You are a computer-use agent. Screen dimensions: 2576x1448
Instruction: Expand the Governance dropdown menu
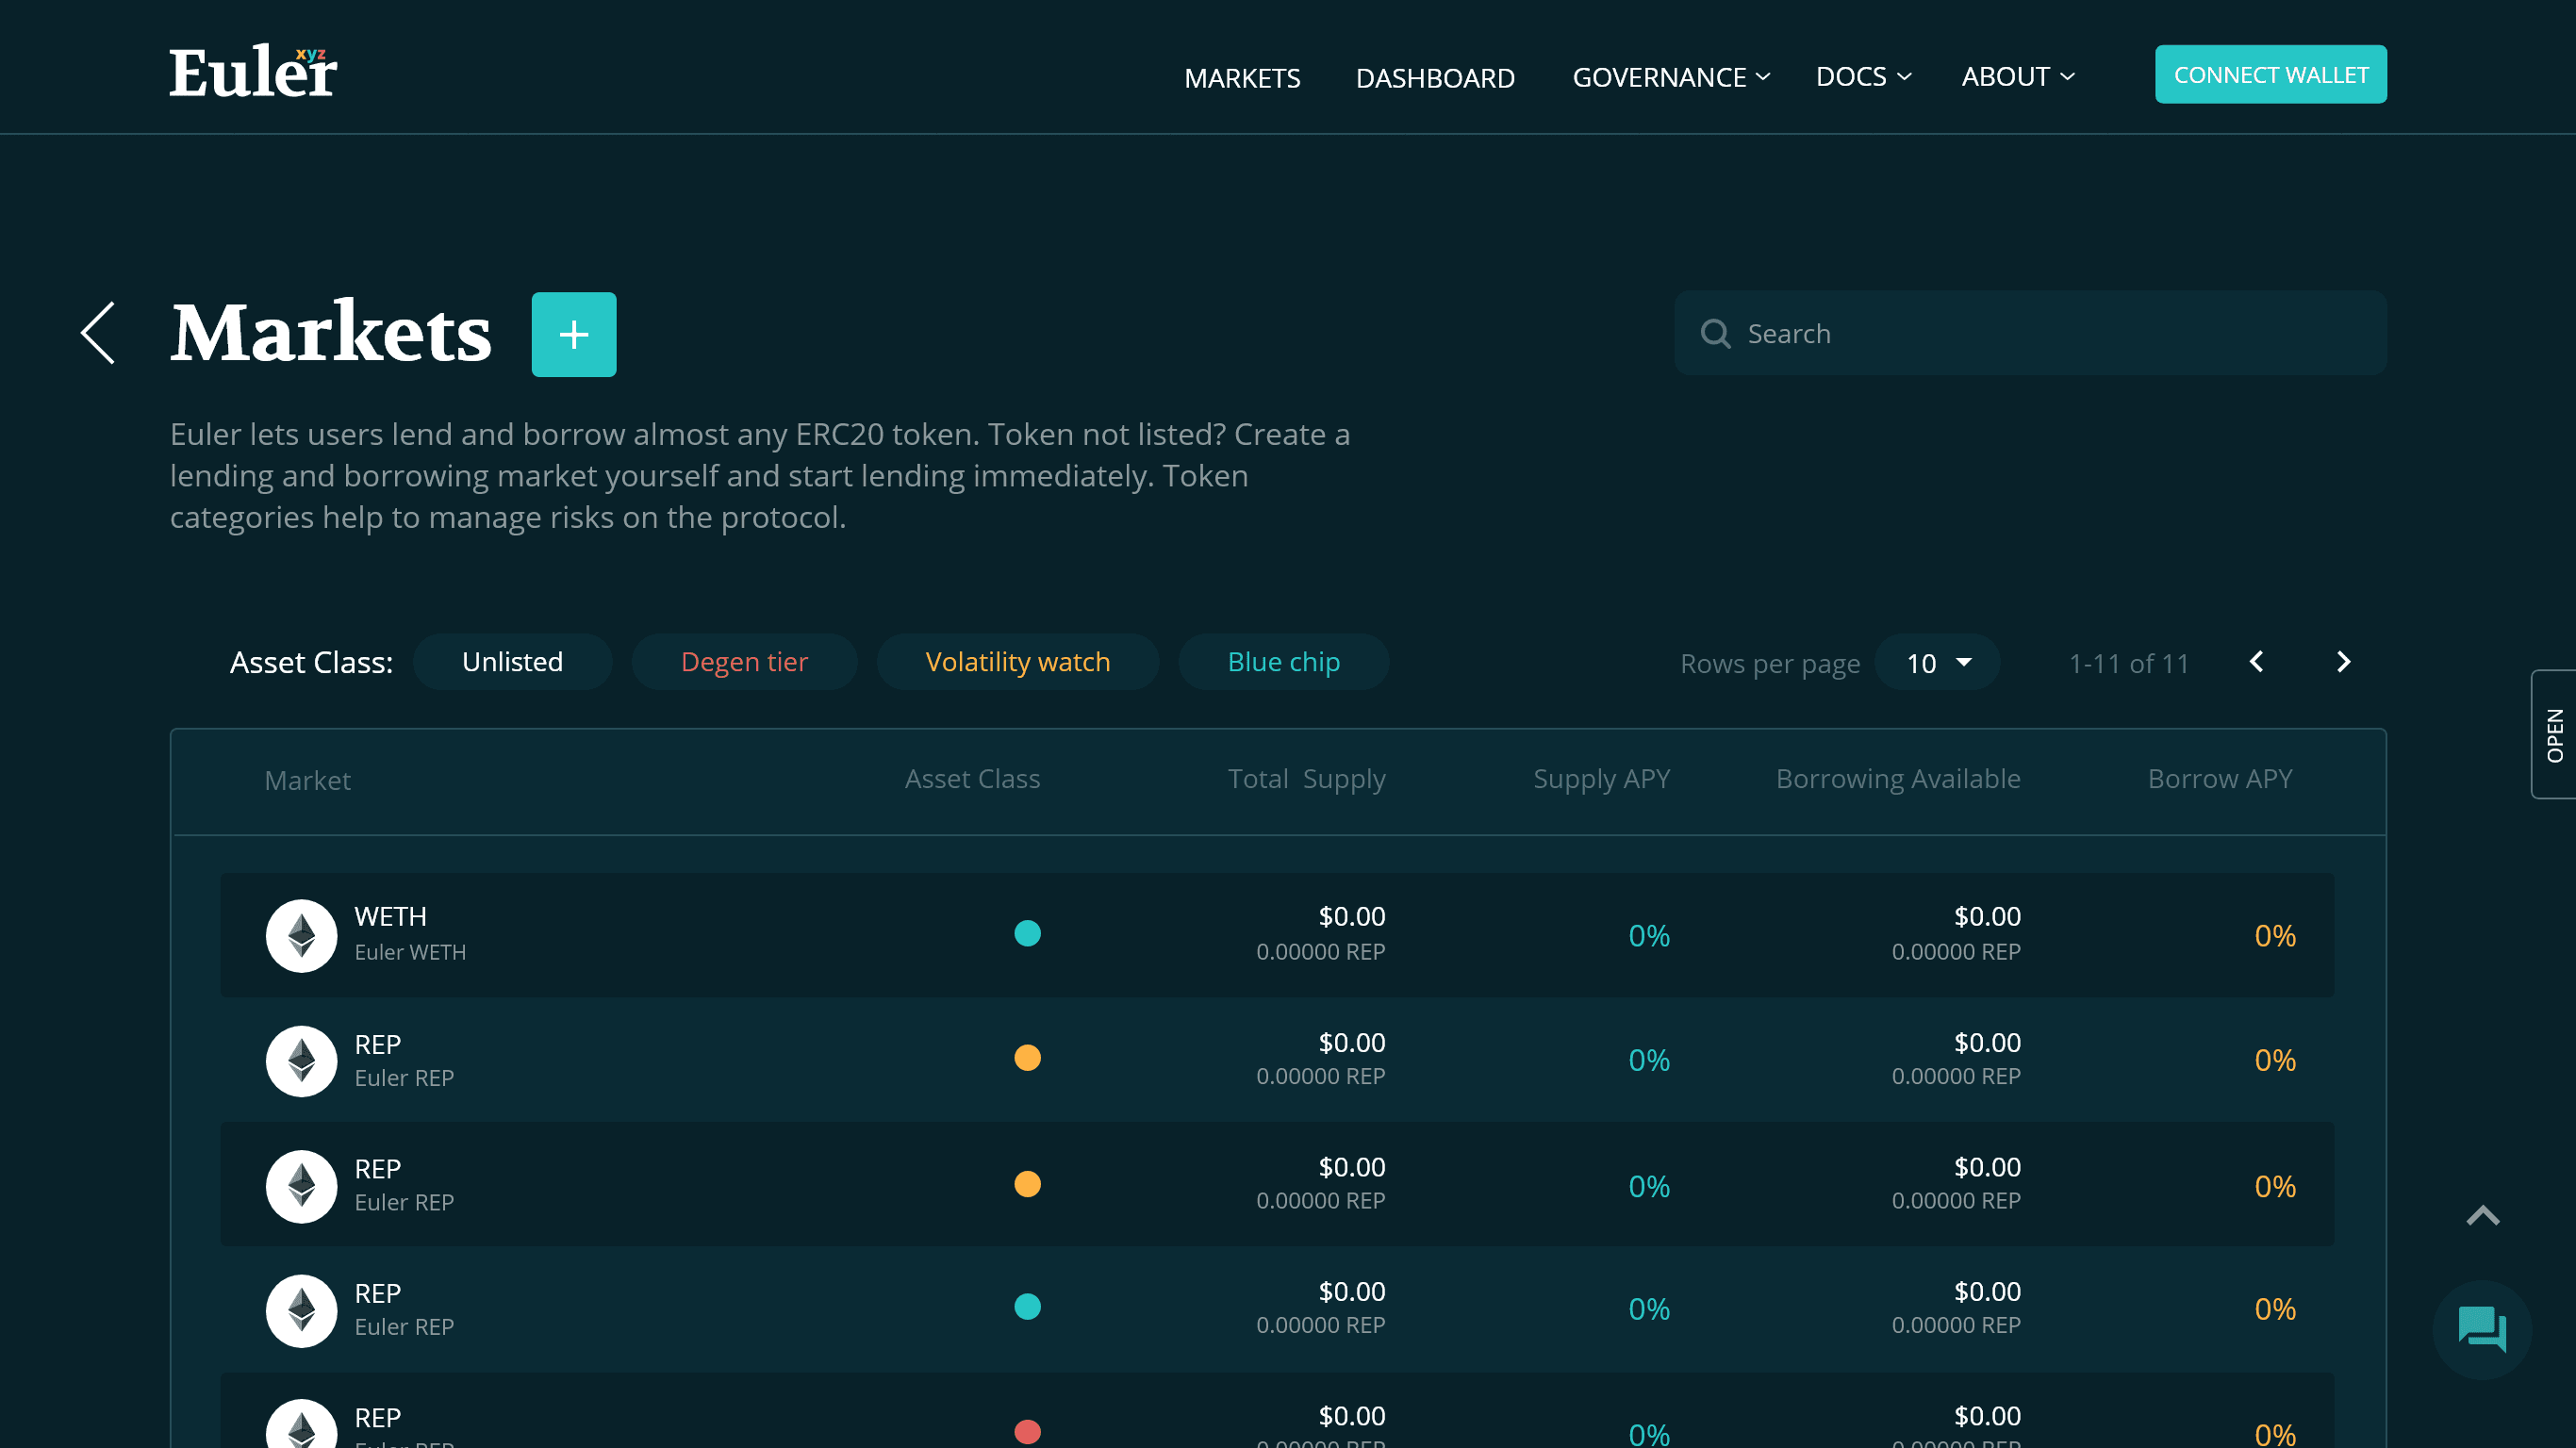coord(1670,77)
